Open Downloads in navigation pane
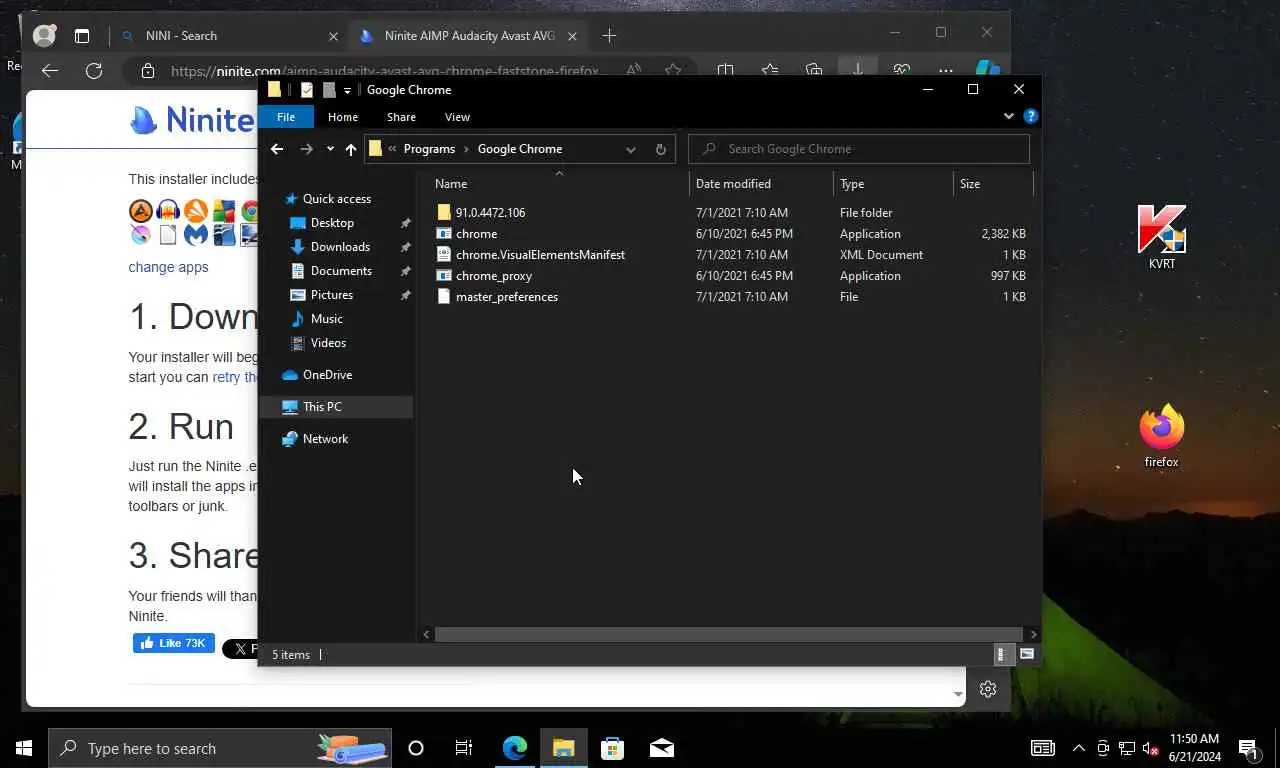Screen dimensions: 1280x768 click(340, 247)
